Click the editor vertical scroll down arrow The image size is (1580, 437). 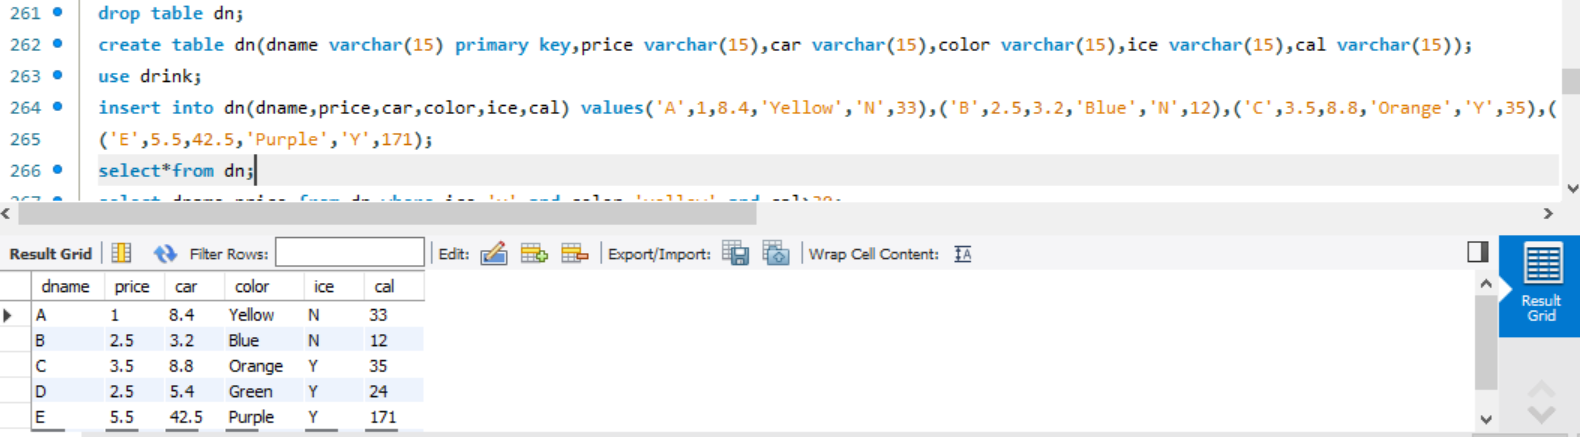tap(1571, 188)
